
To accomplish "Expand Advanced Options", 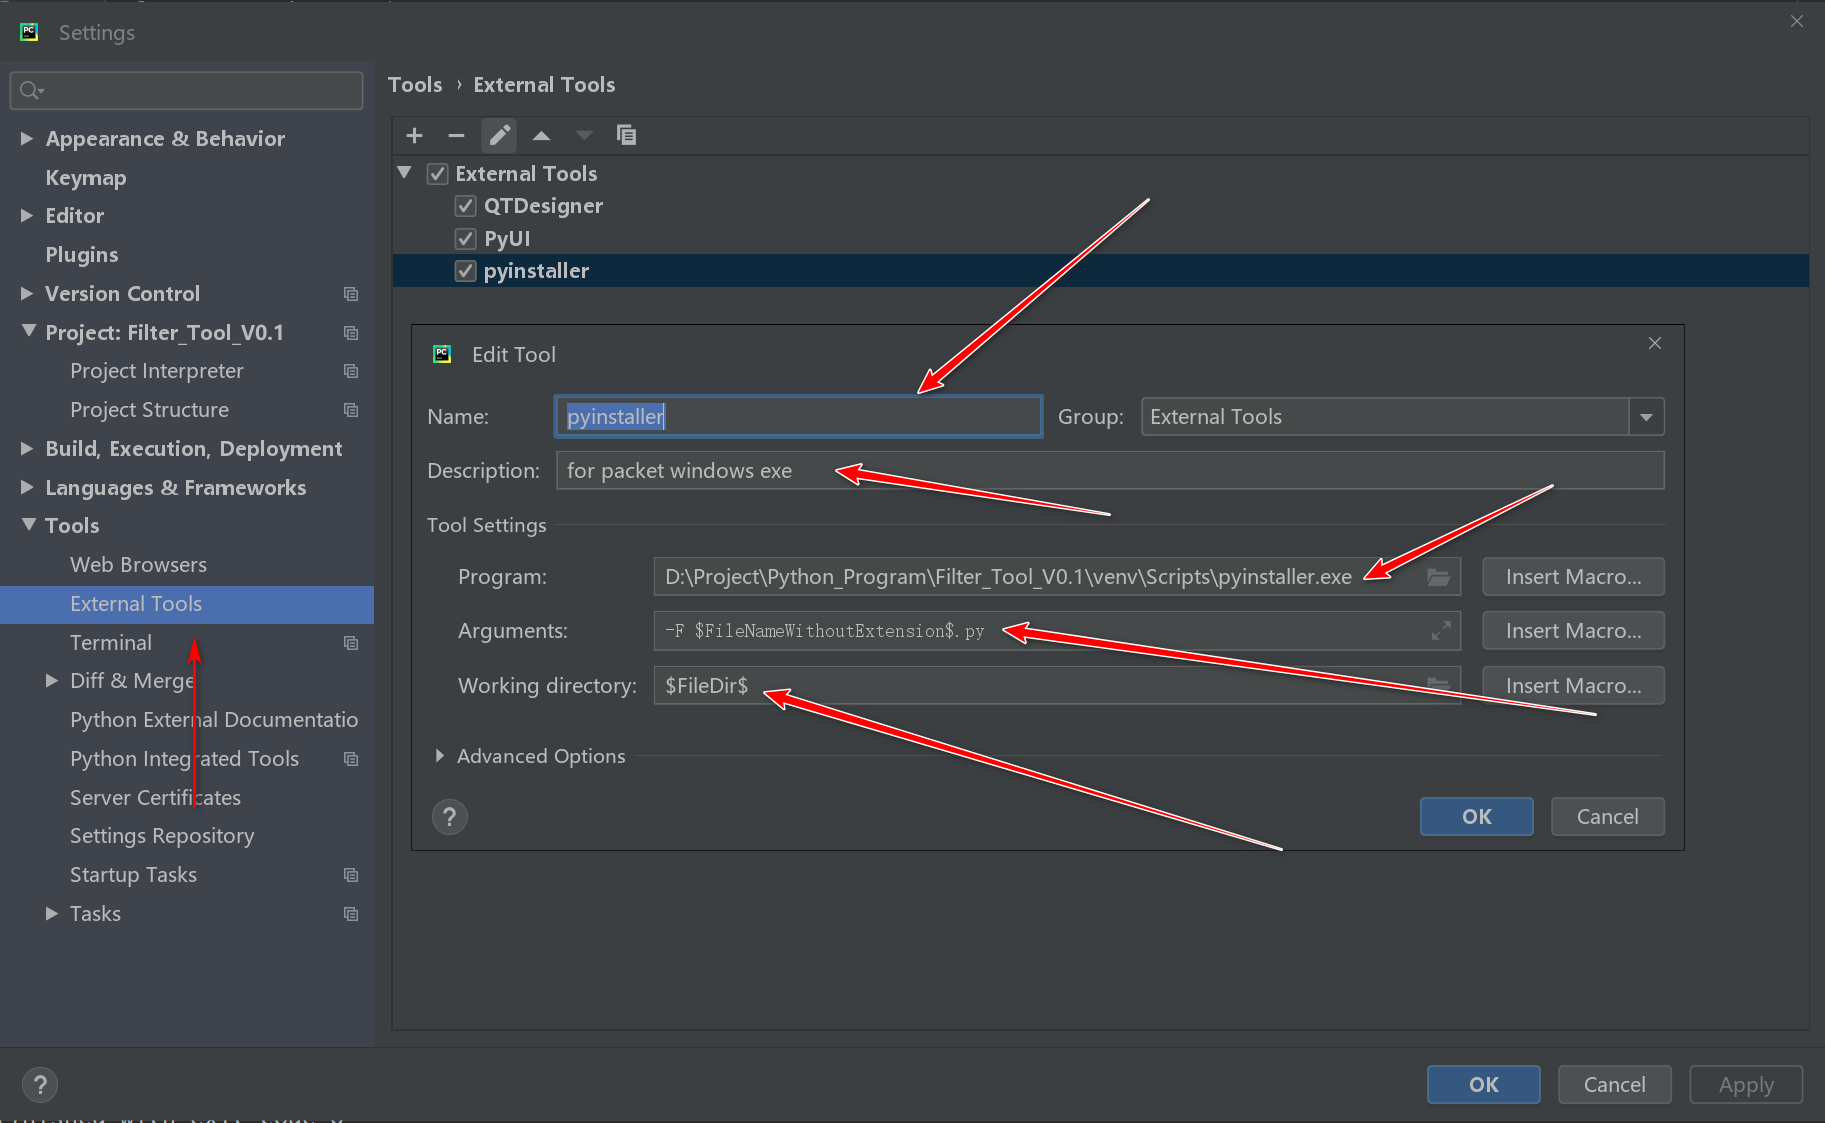I will click(440, 756).
